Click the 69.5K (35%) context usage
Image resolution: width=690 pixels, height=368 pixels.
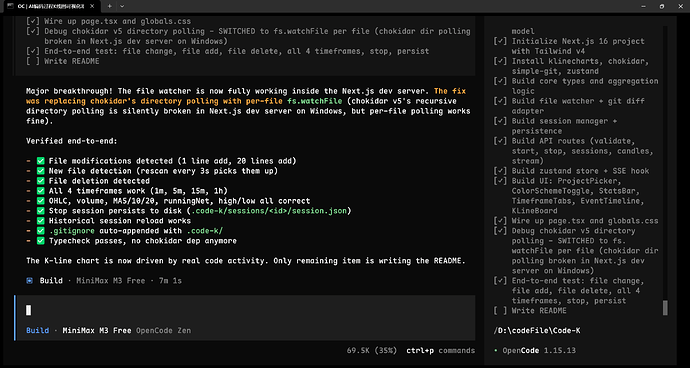[371, 351]
